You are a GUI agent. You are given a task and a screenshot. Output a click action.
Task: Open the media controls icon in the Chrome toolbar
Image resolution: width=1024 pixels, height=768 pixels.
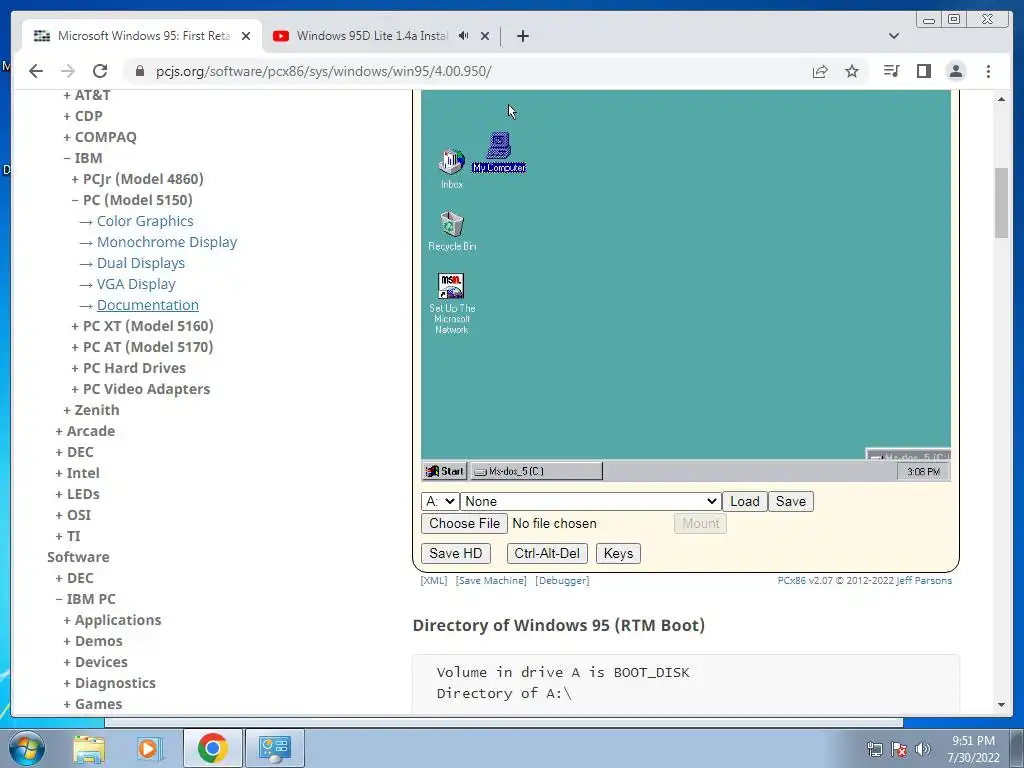pyautogui.click(x=891, y=71)
